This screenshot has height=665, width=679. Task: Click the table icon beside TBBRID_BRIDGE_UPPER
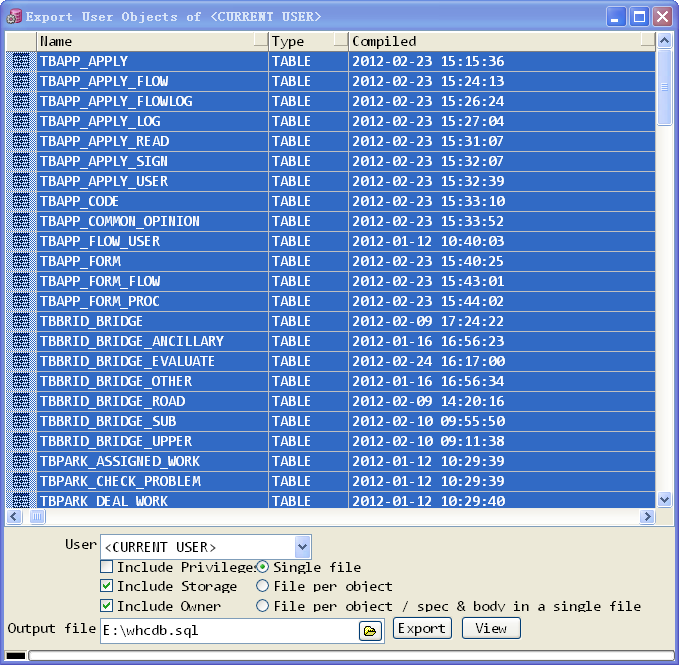tap(21, 441)
